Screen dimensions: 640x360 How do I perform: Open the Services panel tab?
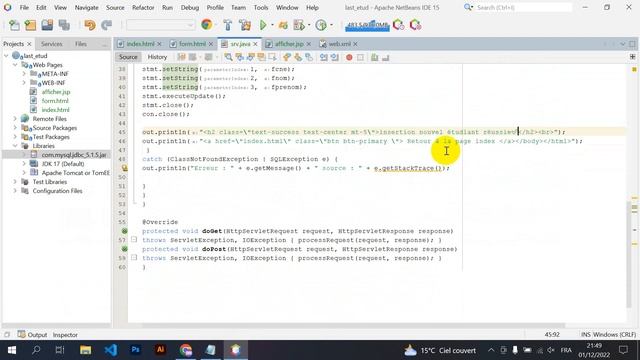51,44
